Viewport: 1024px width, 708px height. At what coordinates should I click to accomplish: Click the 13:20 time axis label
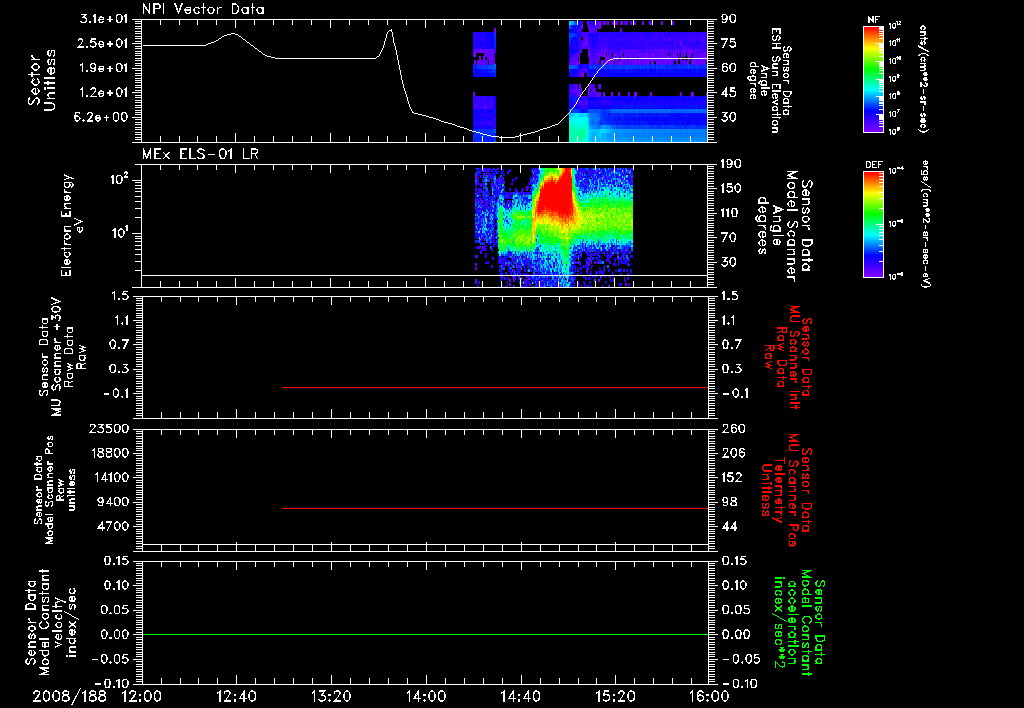331,696
